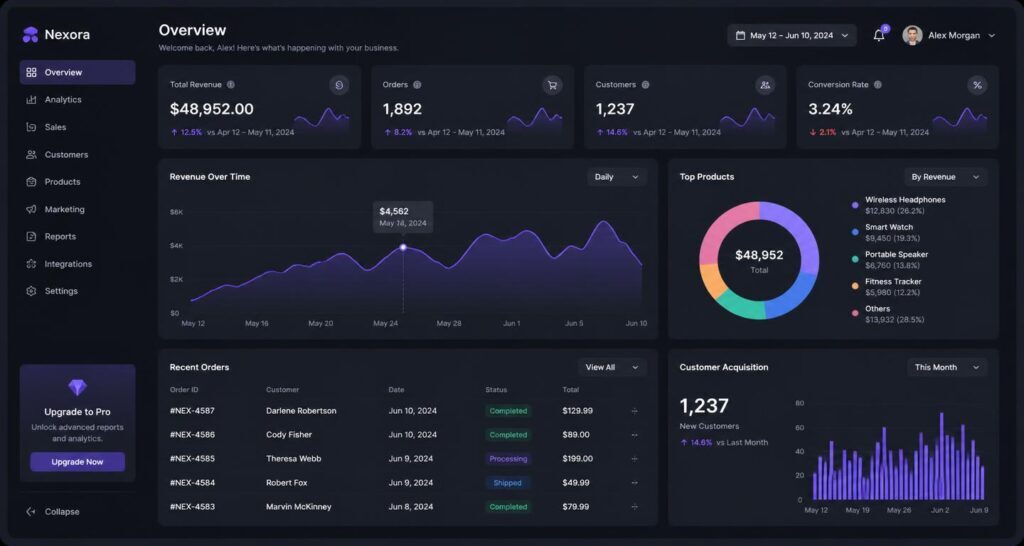Click the 2.1% conversion decrease indicator
The image size is (1024, 546).
click(x=822, y=133)
